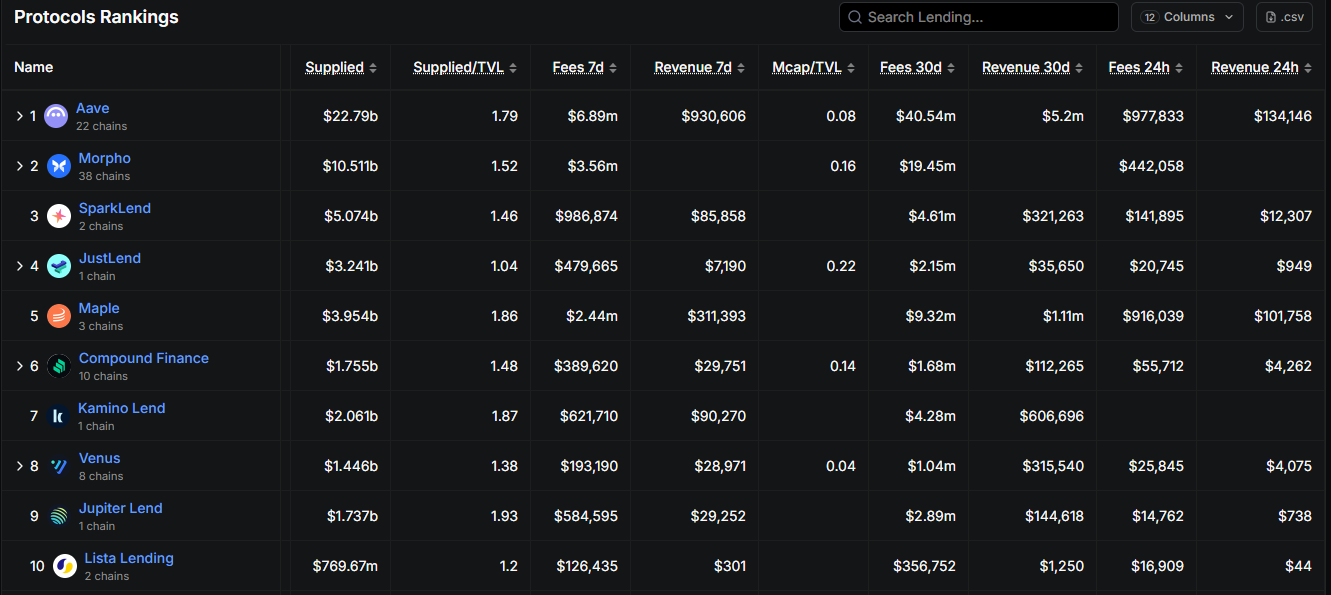The width and height of the screenshot is (1331, 595).
Task: Sort by Revenue 30d column arrows
Action: point(1079,68)
